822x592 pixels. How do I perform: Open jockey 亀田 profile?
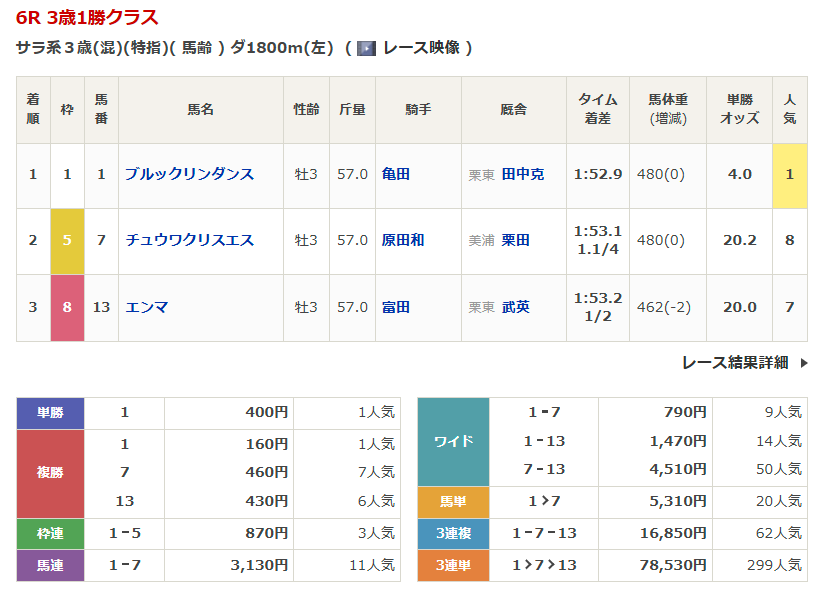[396, 174]
